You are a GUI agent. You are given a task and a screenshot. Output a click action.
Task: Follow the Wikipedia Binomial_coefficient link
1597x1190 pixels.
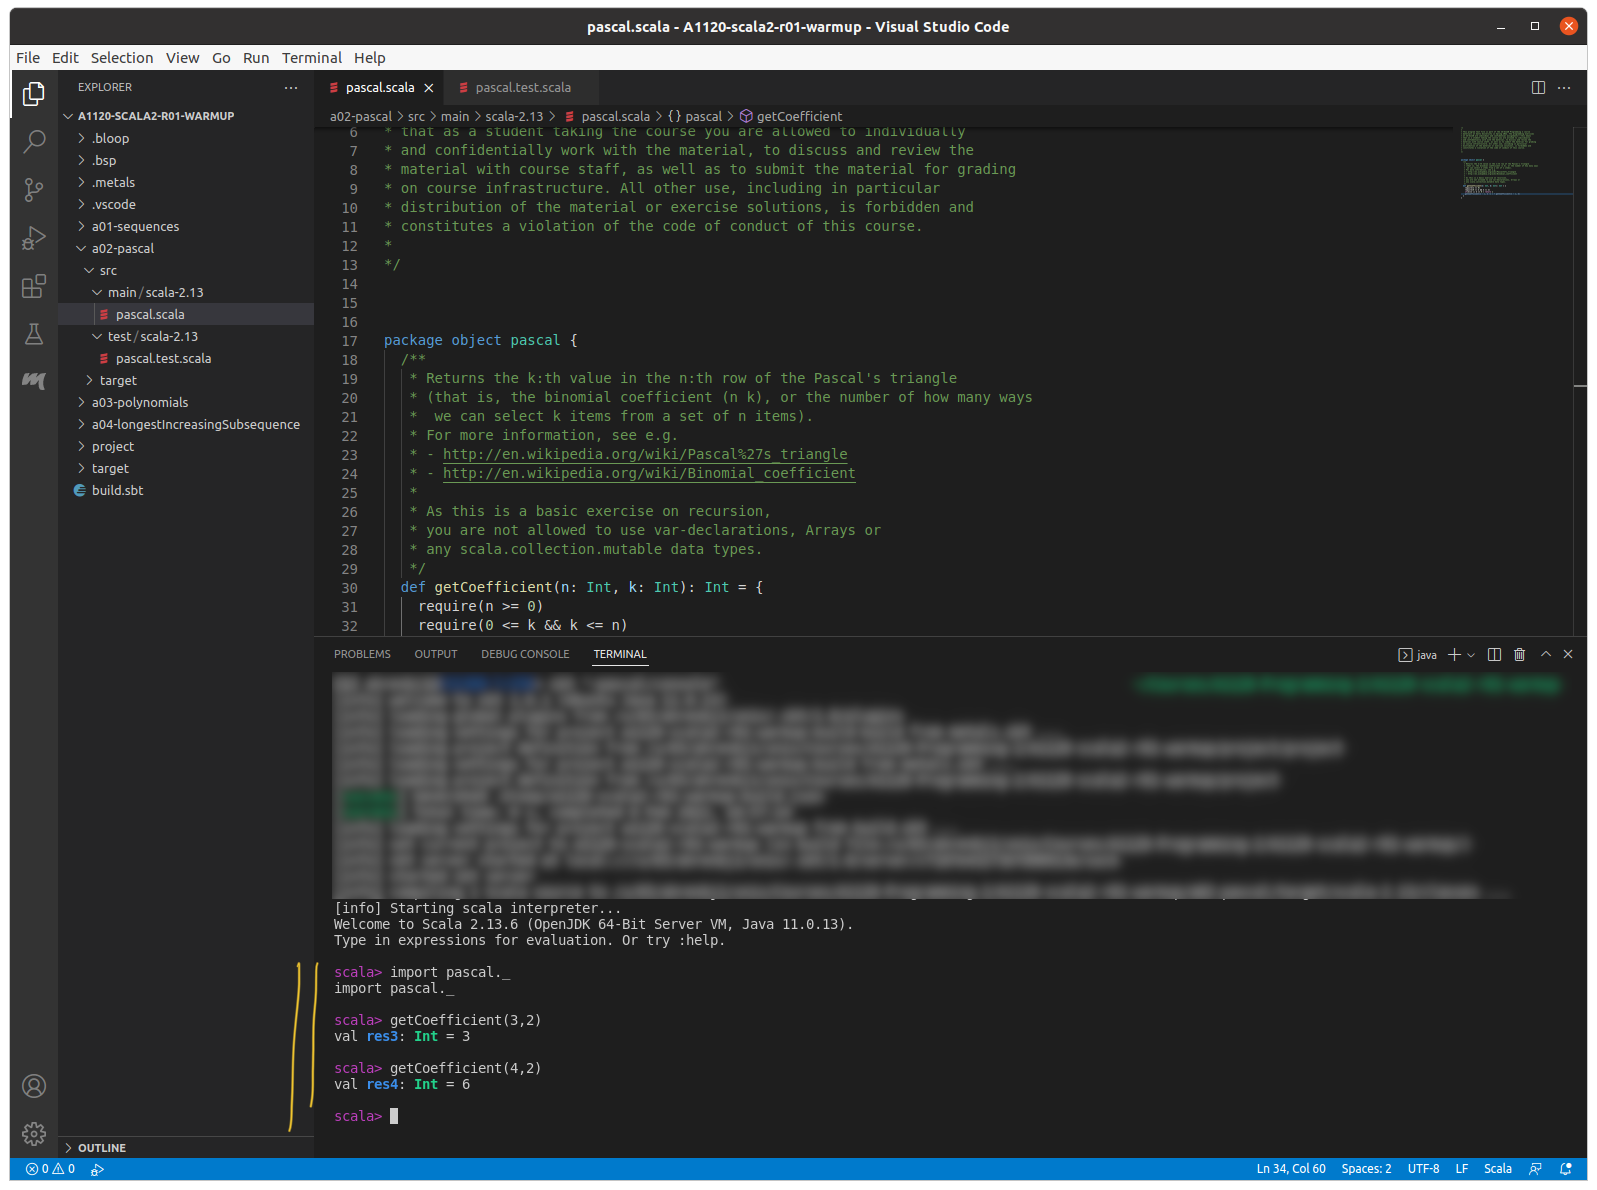click(648, 473)
